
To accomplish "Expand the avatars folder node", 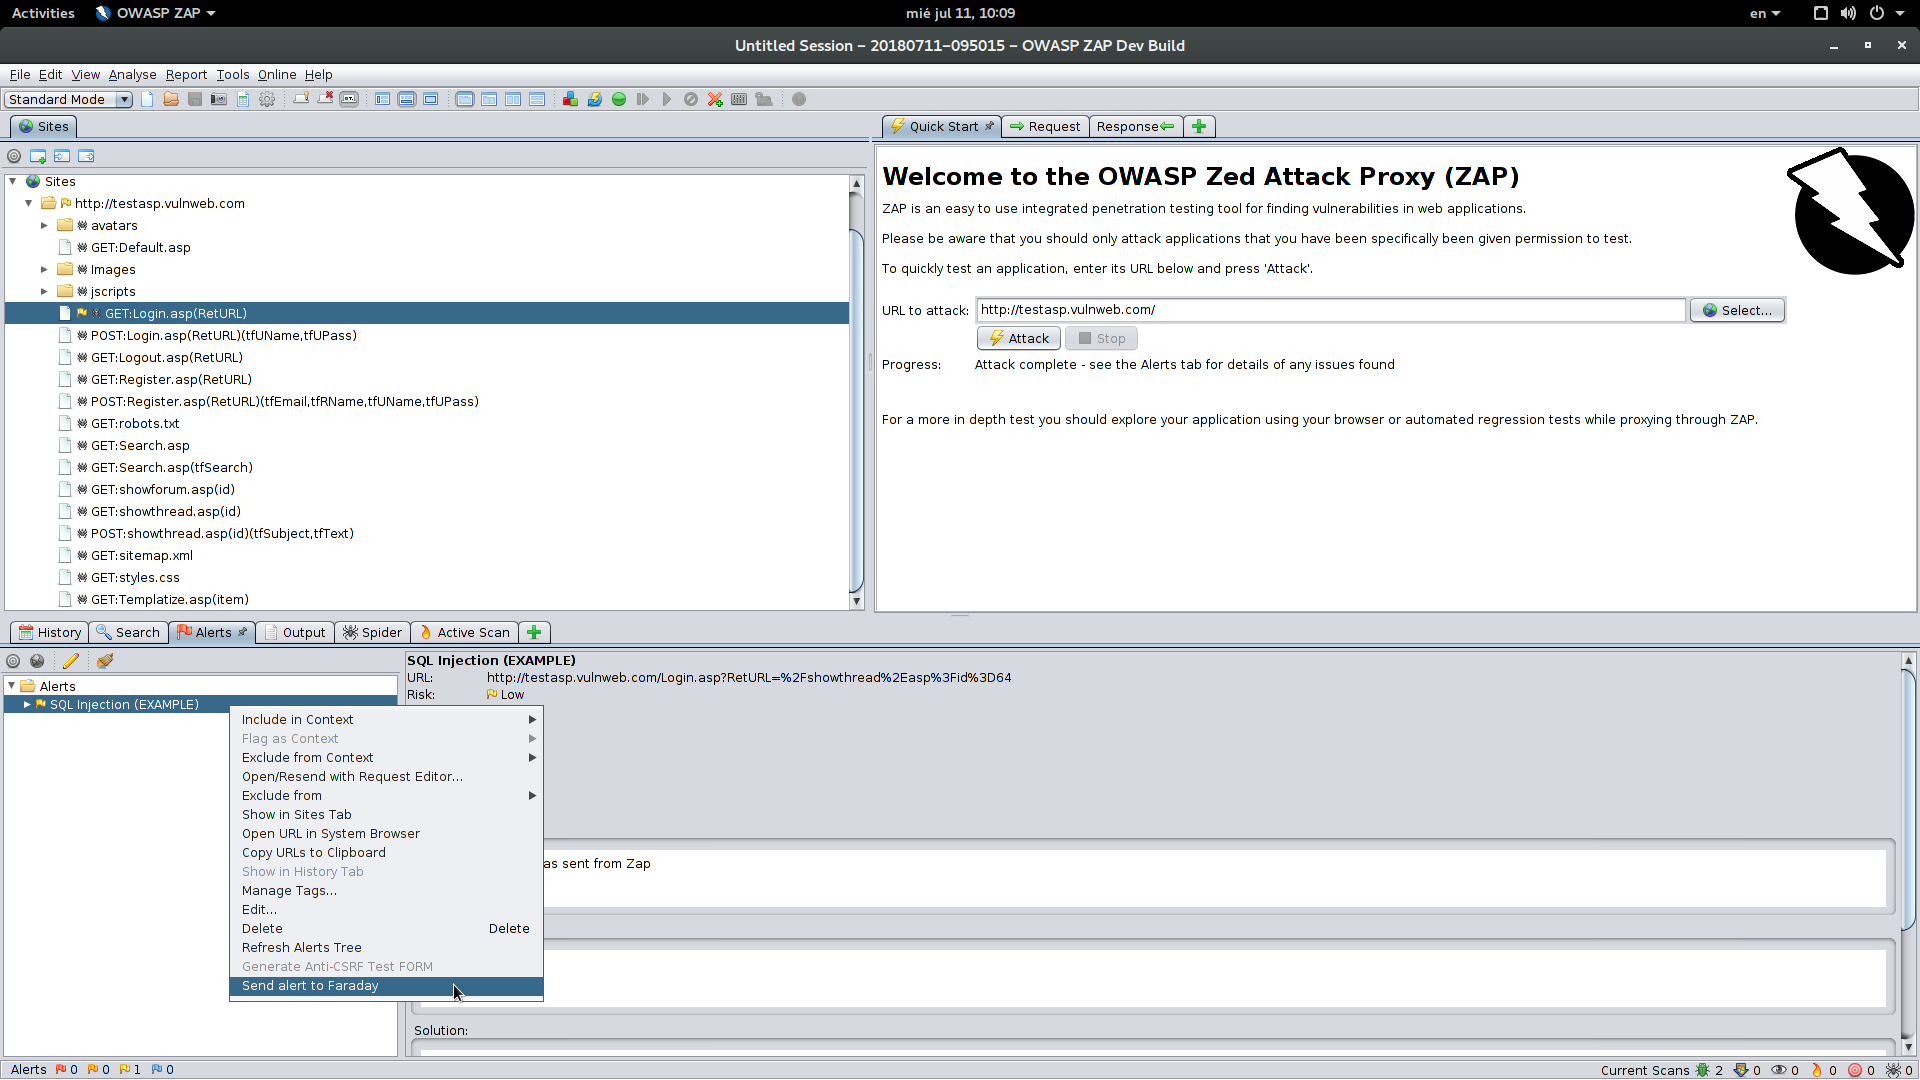I will point(44,225).
